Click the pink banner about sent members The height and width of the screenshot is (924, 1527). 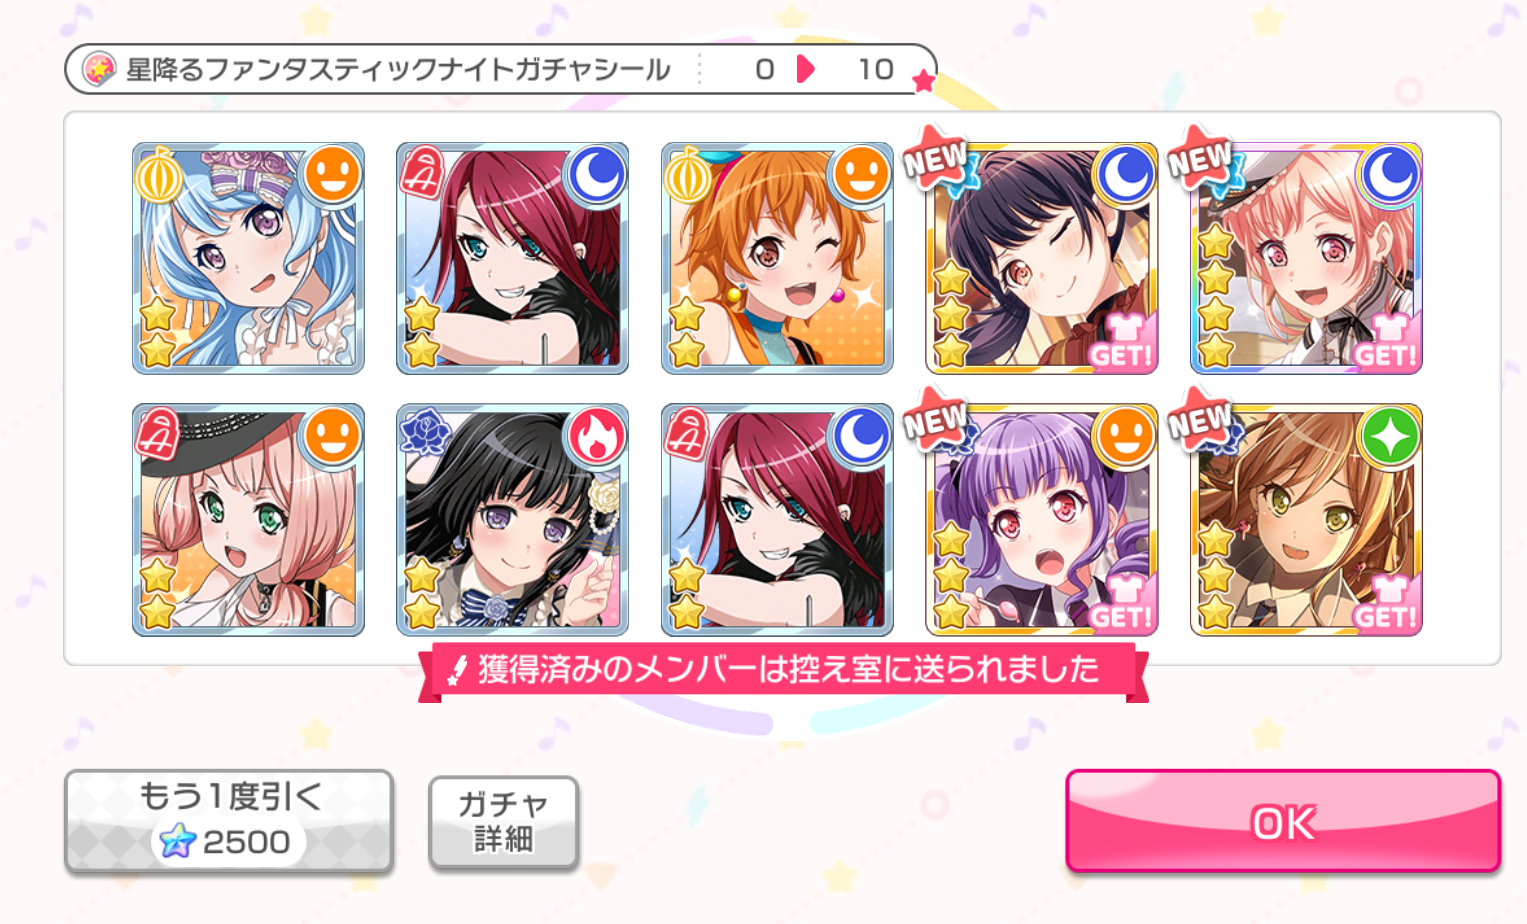tap(783, 670)
